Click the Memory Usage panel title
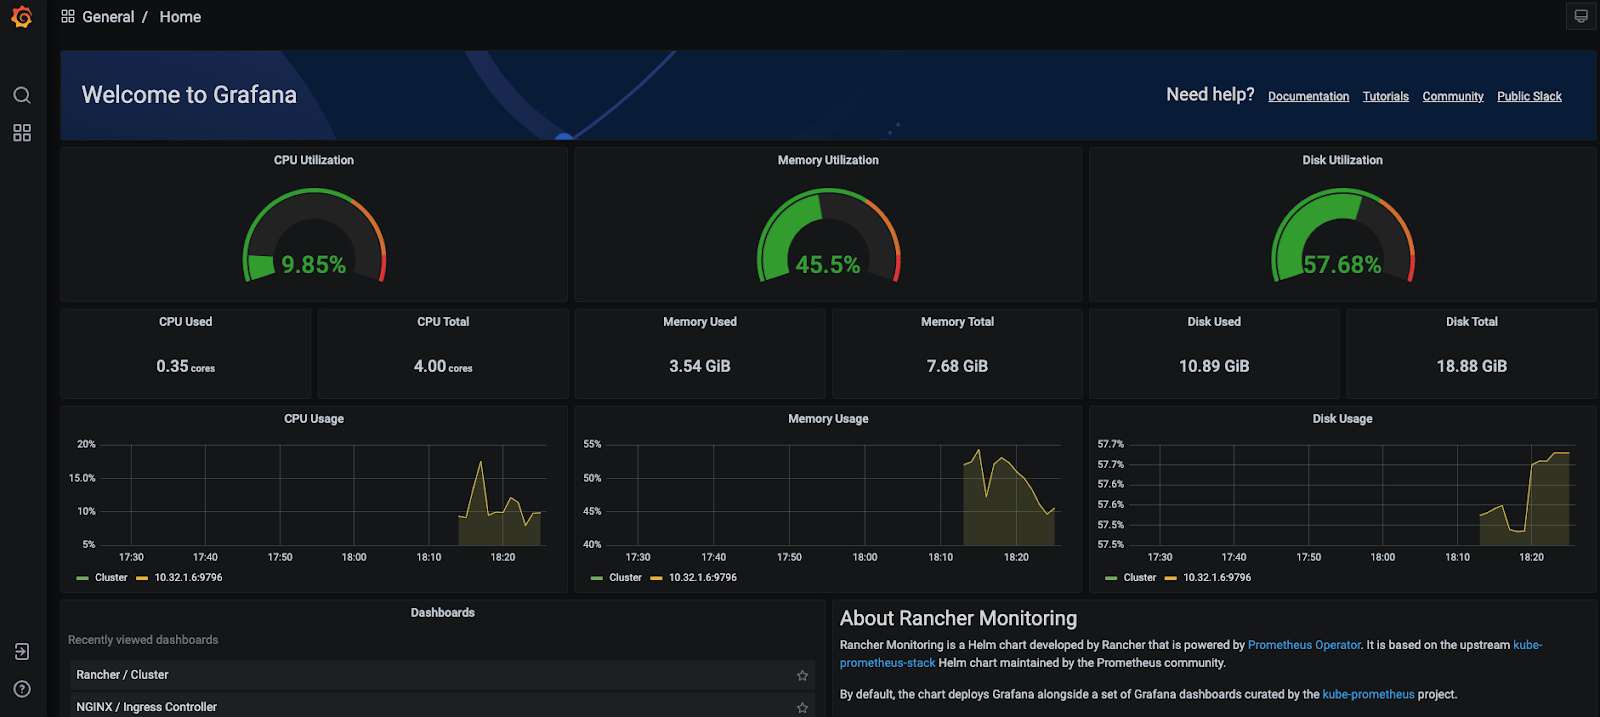The width and height of the screenshot is (1600, 717). (828, 419)
